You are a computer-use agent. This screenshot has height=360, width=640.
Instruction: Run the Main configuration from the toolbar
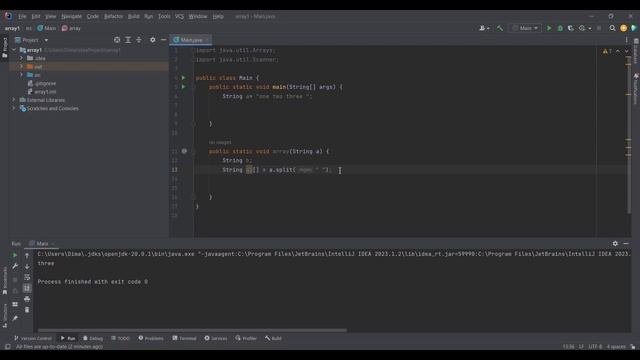[549, 28]
